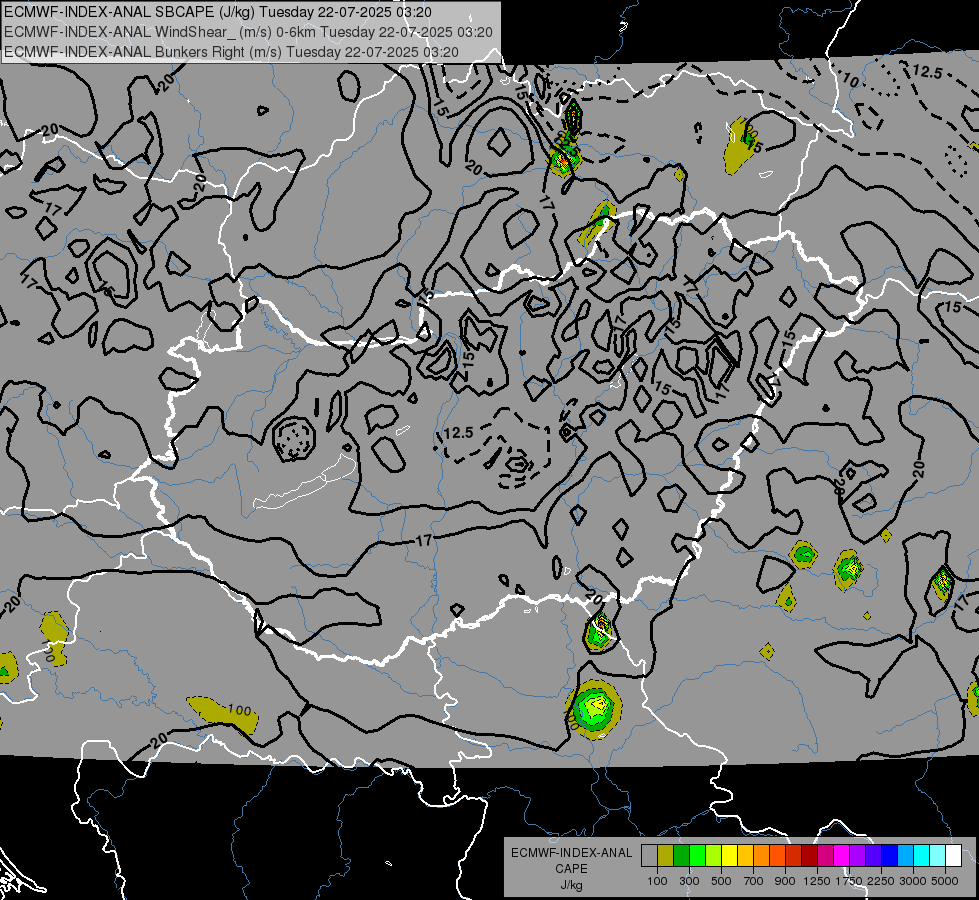979x900 pixels.
Task: Select the dark red legend swatch
Action: (x=809, y=856)
